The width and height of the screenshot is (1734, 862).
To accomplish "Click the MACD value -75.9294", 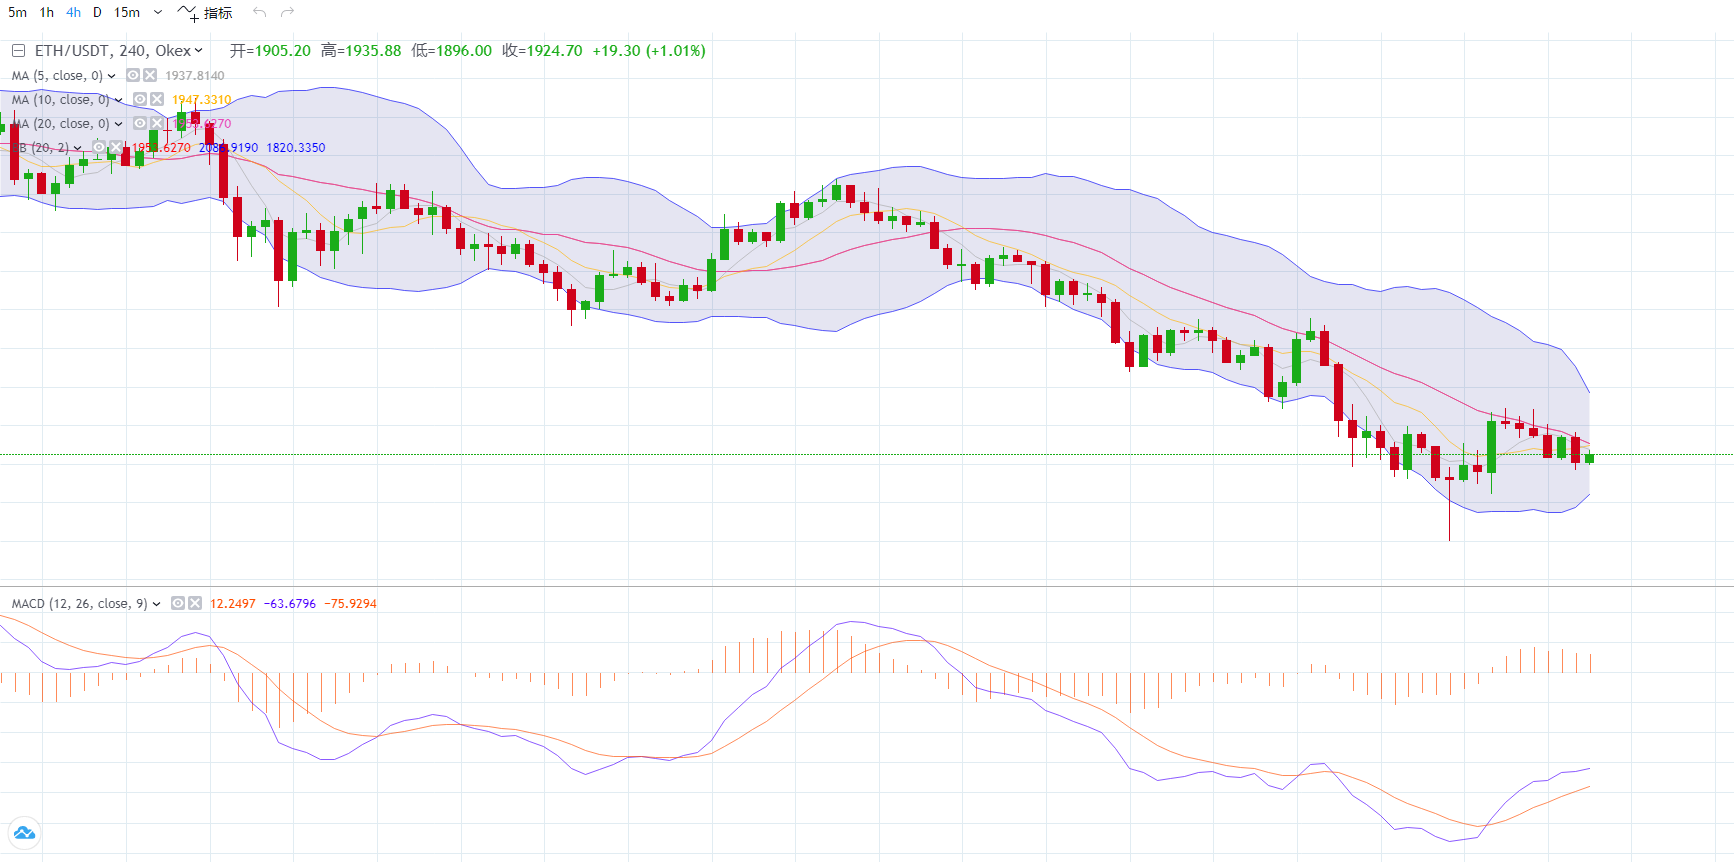I will 351,604.
